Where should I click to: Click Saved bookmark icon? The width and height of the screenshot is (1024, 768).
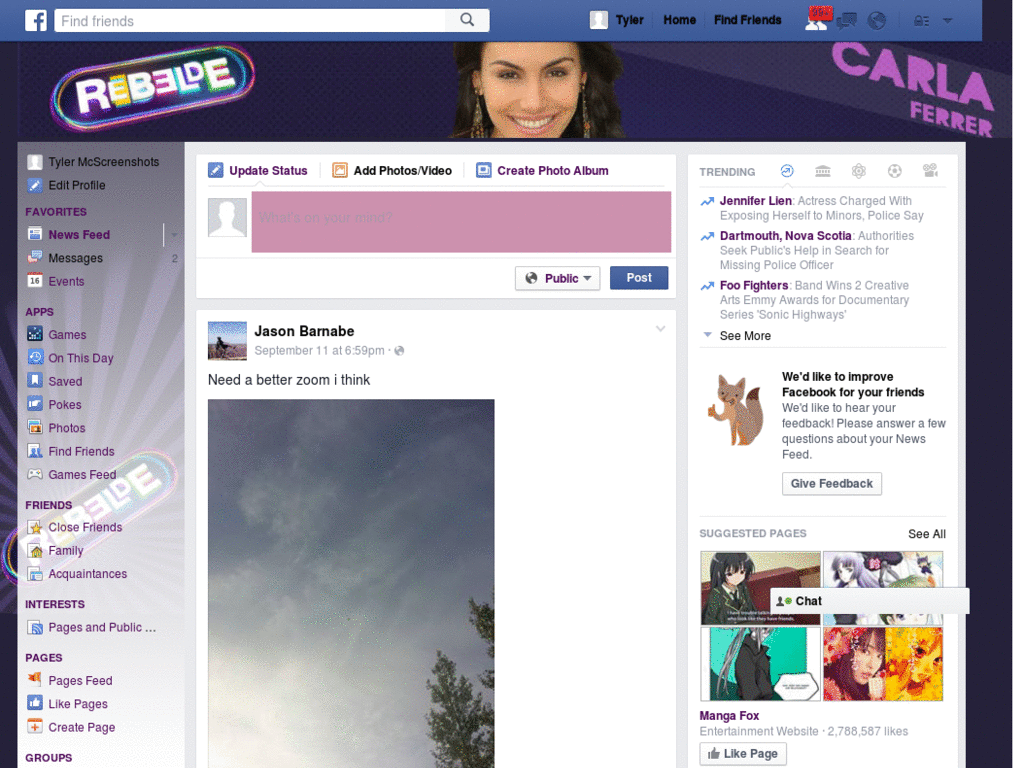35,381
